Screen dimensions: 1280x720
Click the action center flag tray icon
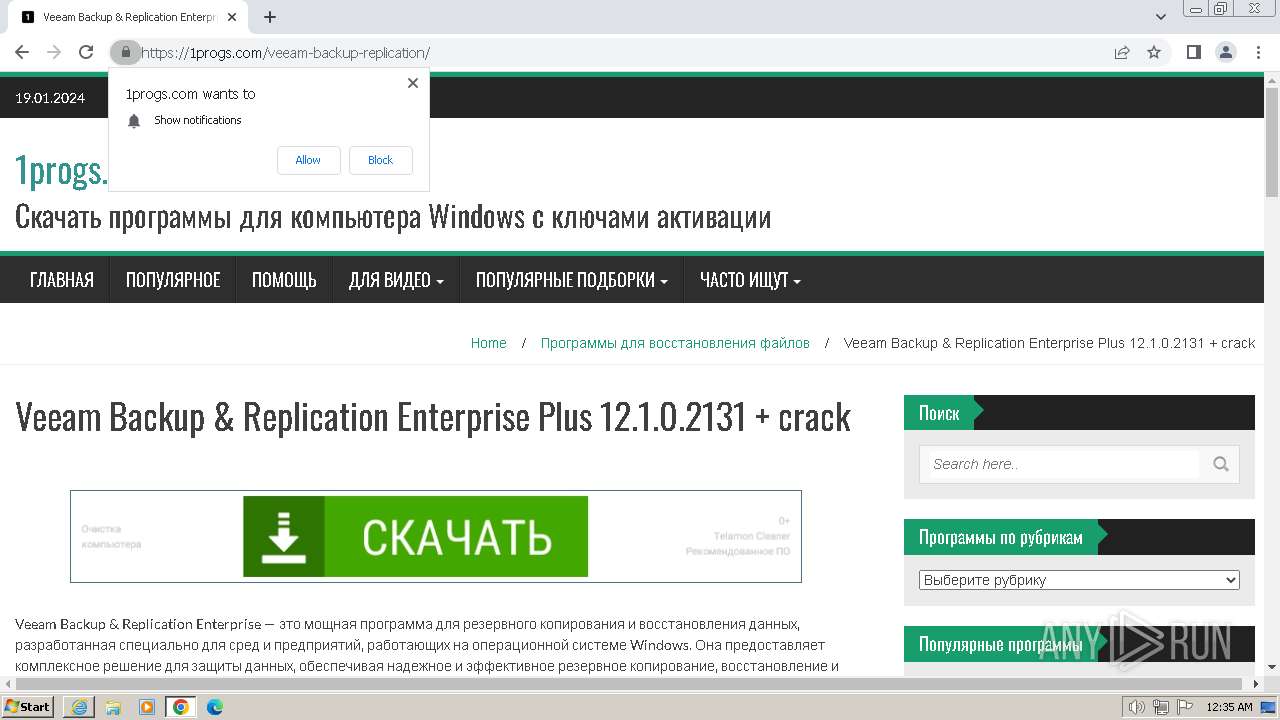(1185, 707)
